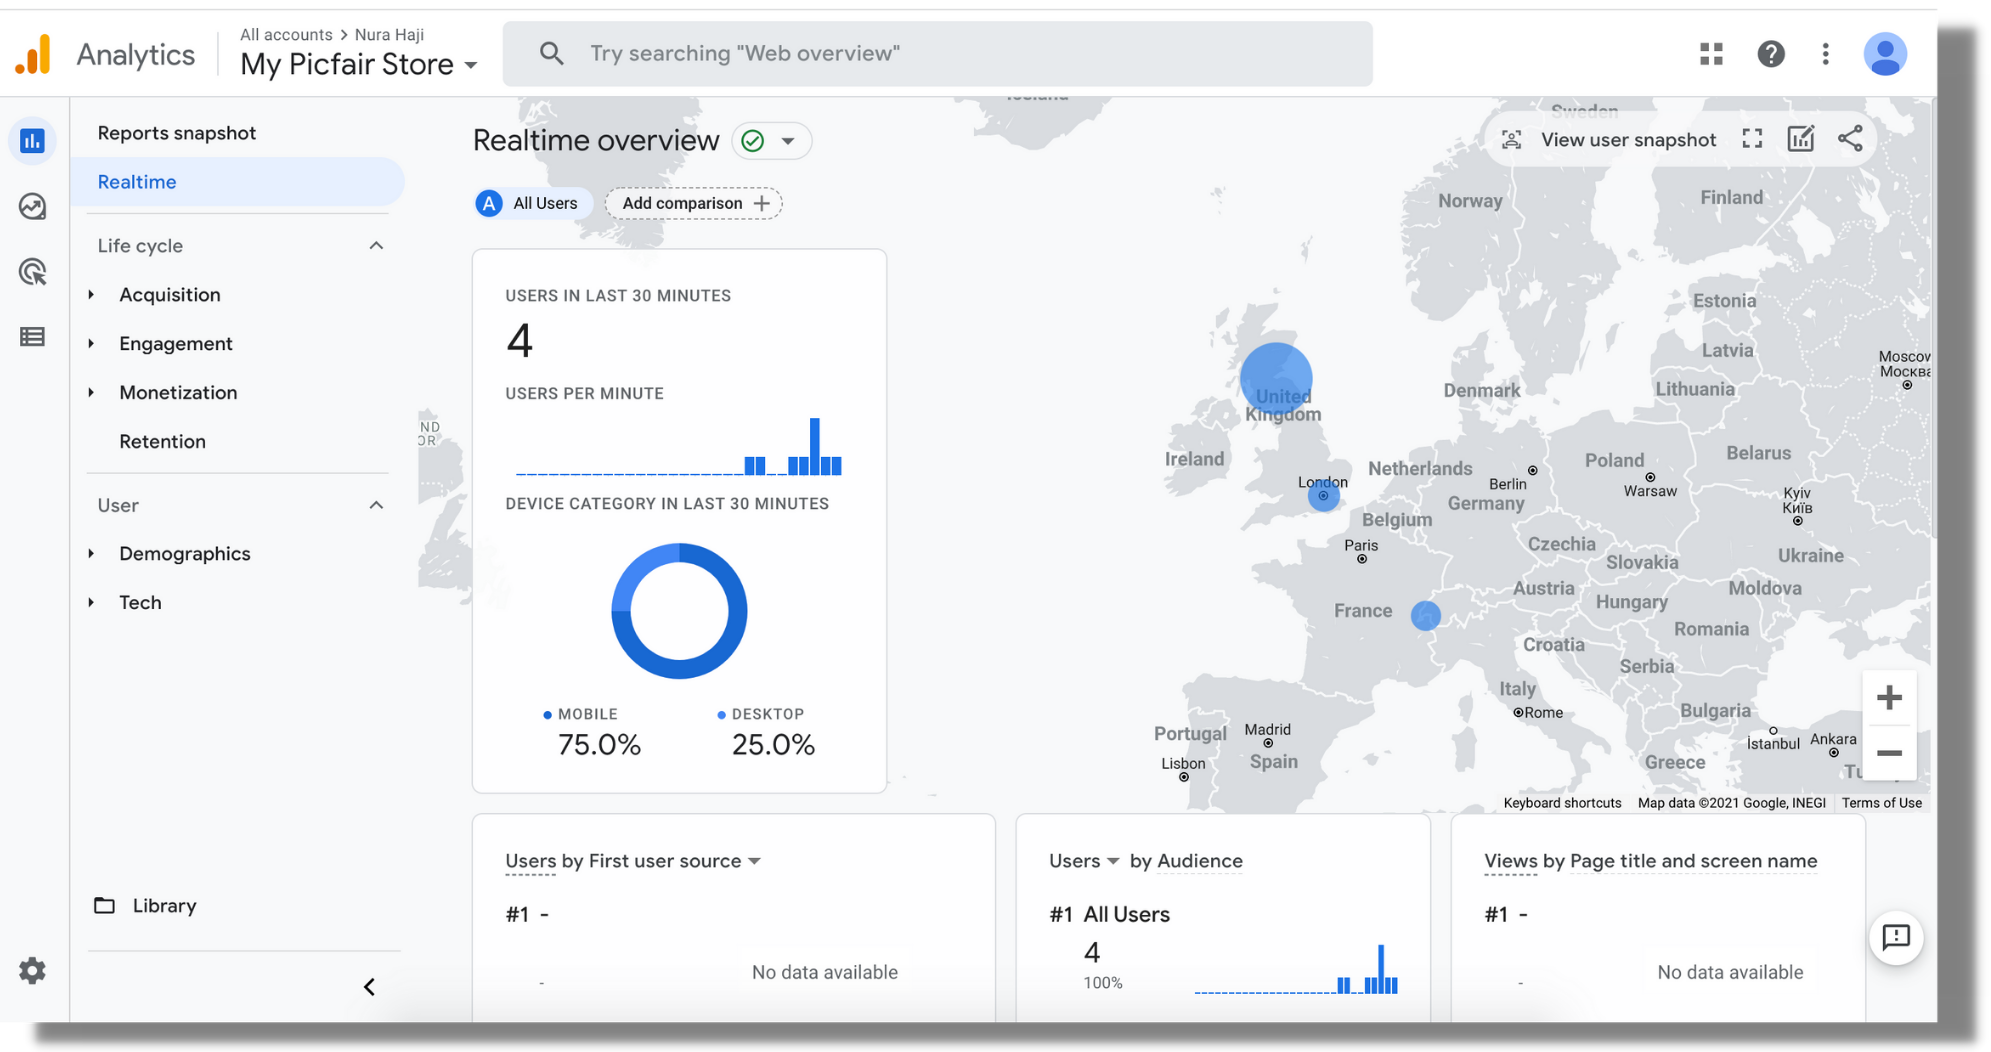Open the Demographics menu item
The image size is (1991, 1052).
pos(185,553)
